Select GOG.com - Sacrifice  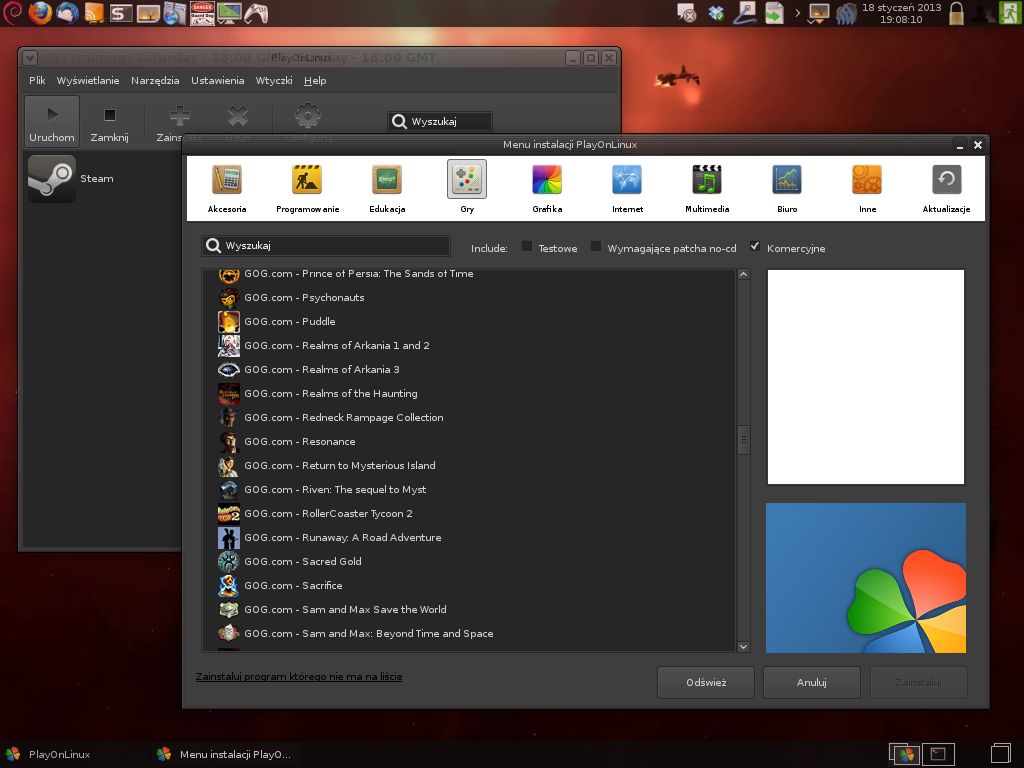(x=293, y=586)
